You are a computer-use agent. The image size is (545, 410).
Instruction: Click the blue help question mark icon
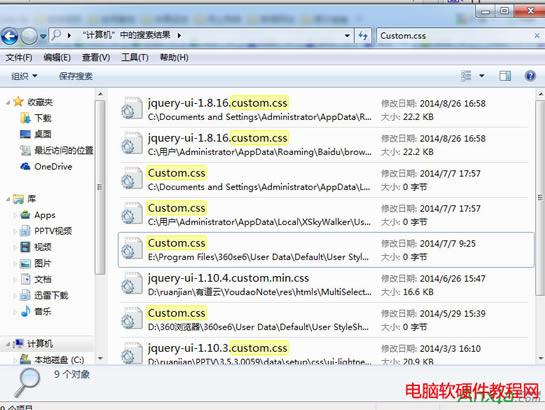pos(530,76)
